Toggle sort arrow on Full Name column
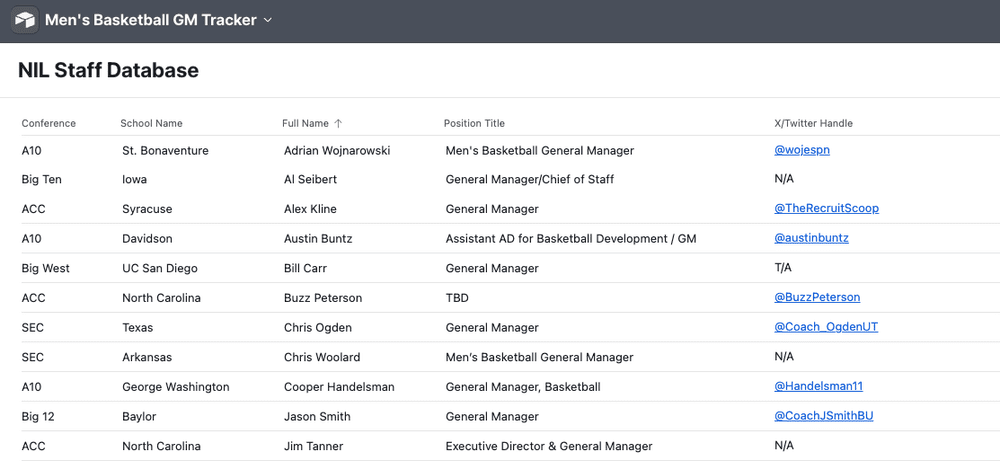The height and width of the screenshot is (461, 1000). [x=339, y=124]
